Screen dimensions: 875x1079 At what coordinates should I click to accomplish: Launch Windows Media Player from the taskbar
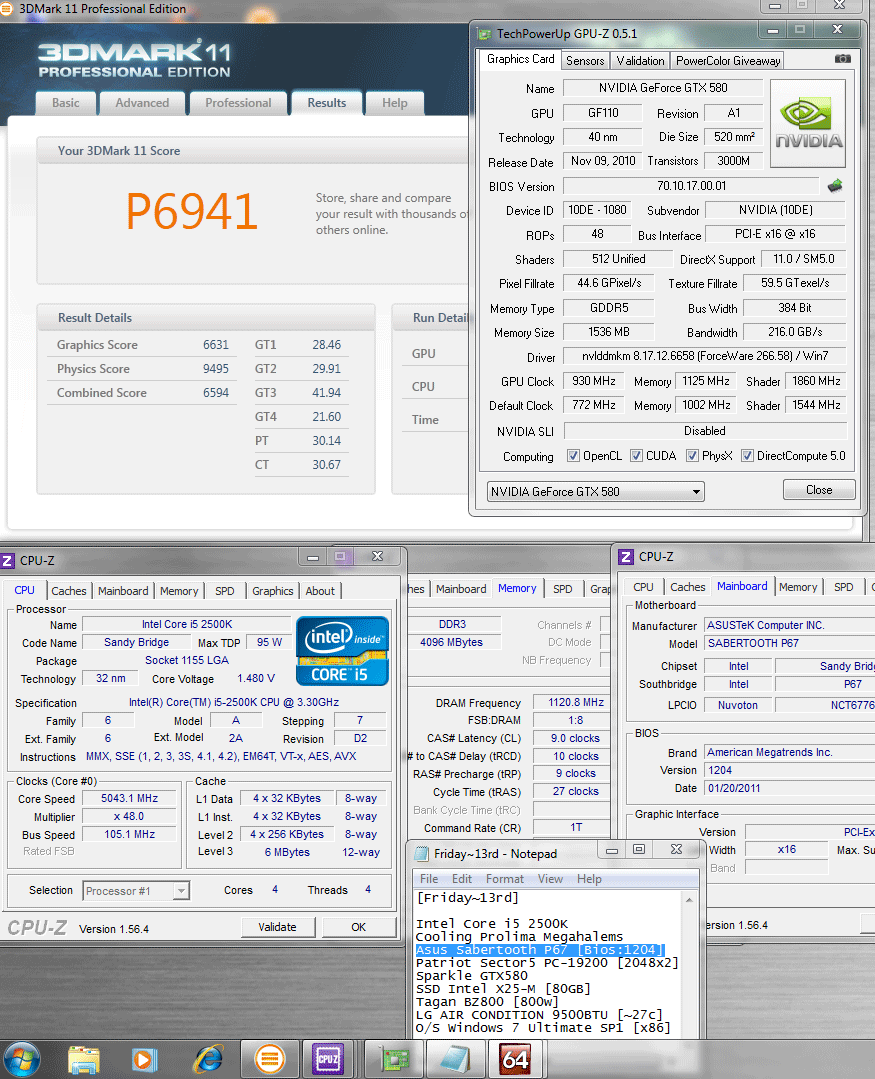tap(144, 1060)
